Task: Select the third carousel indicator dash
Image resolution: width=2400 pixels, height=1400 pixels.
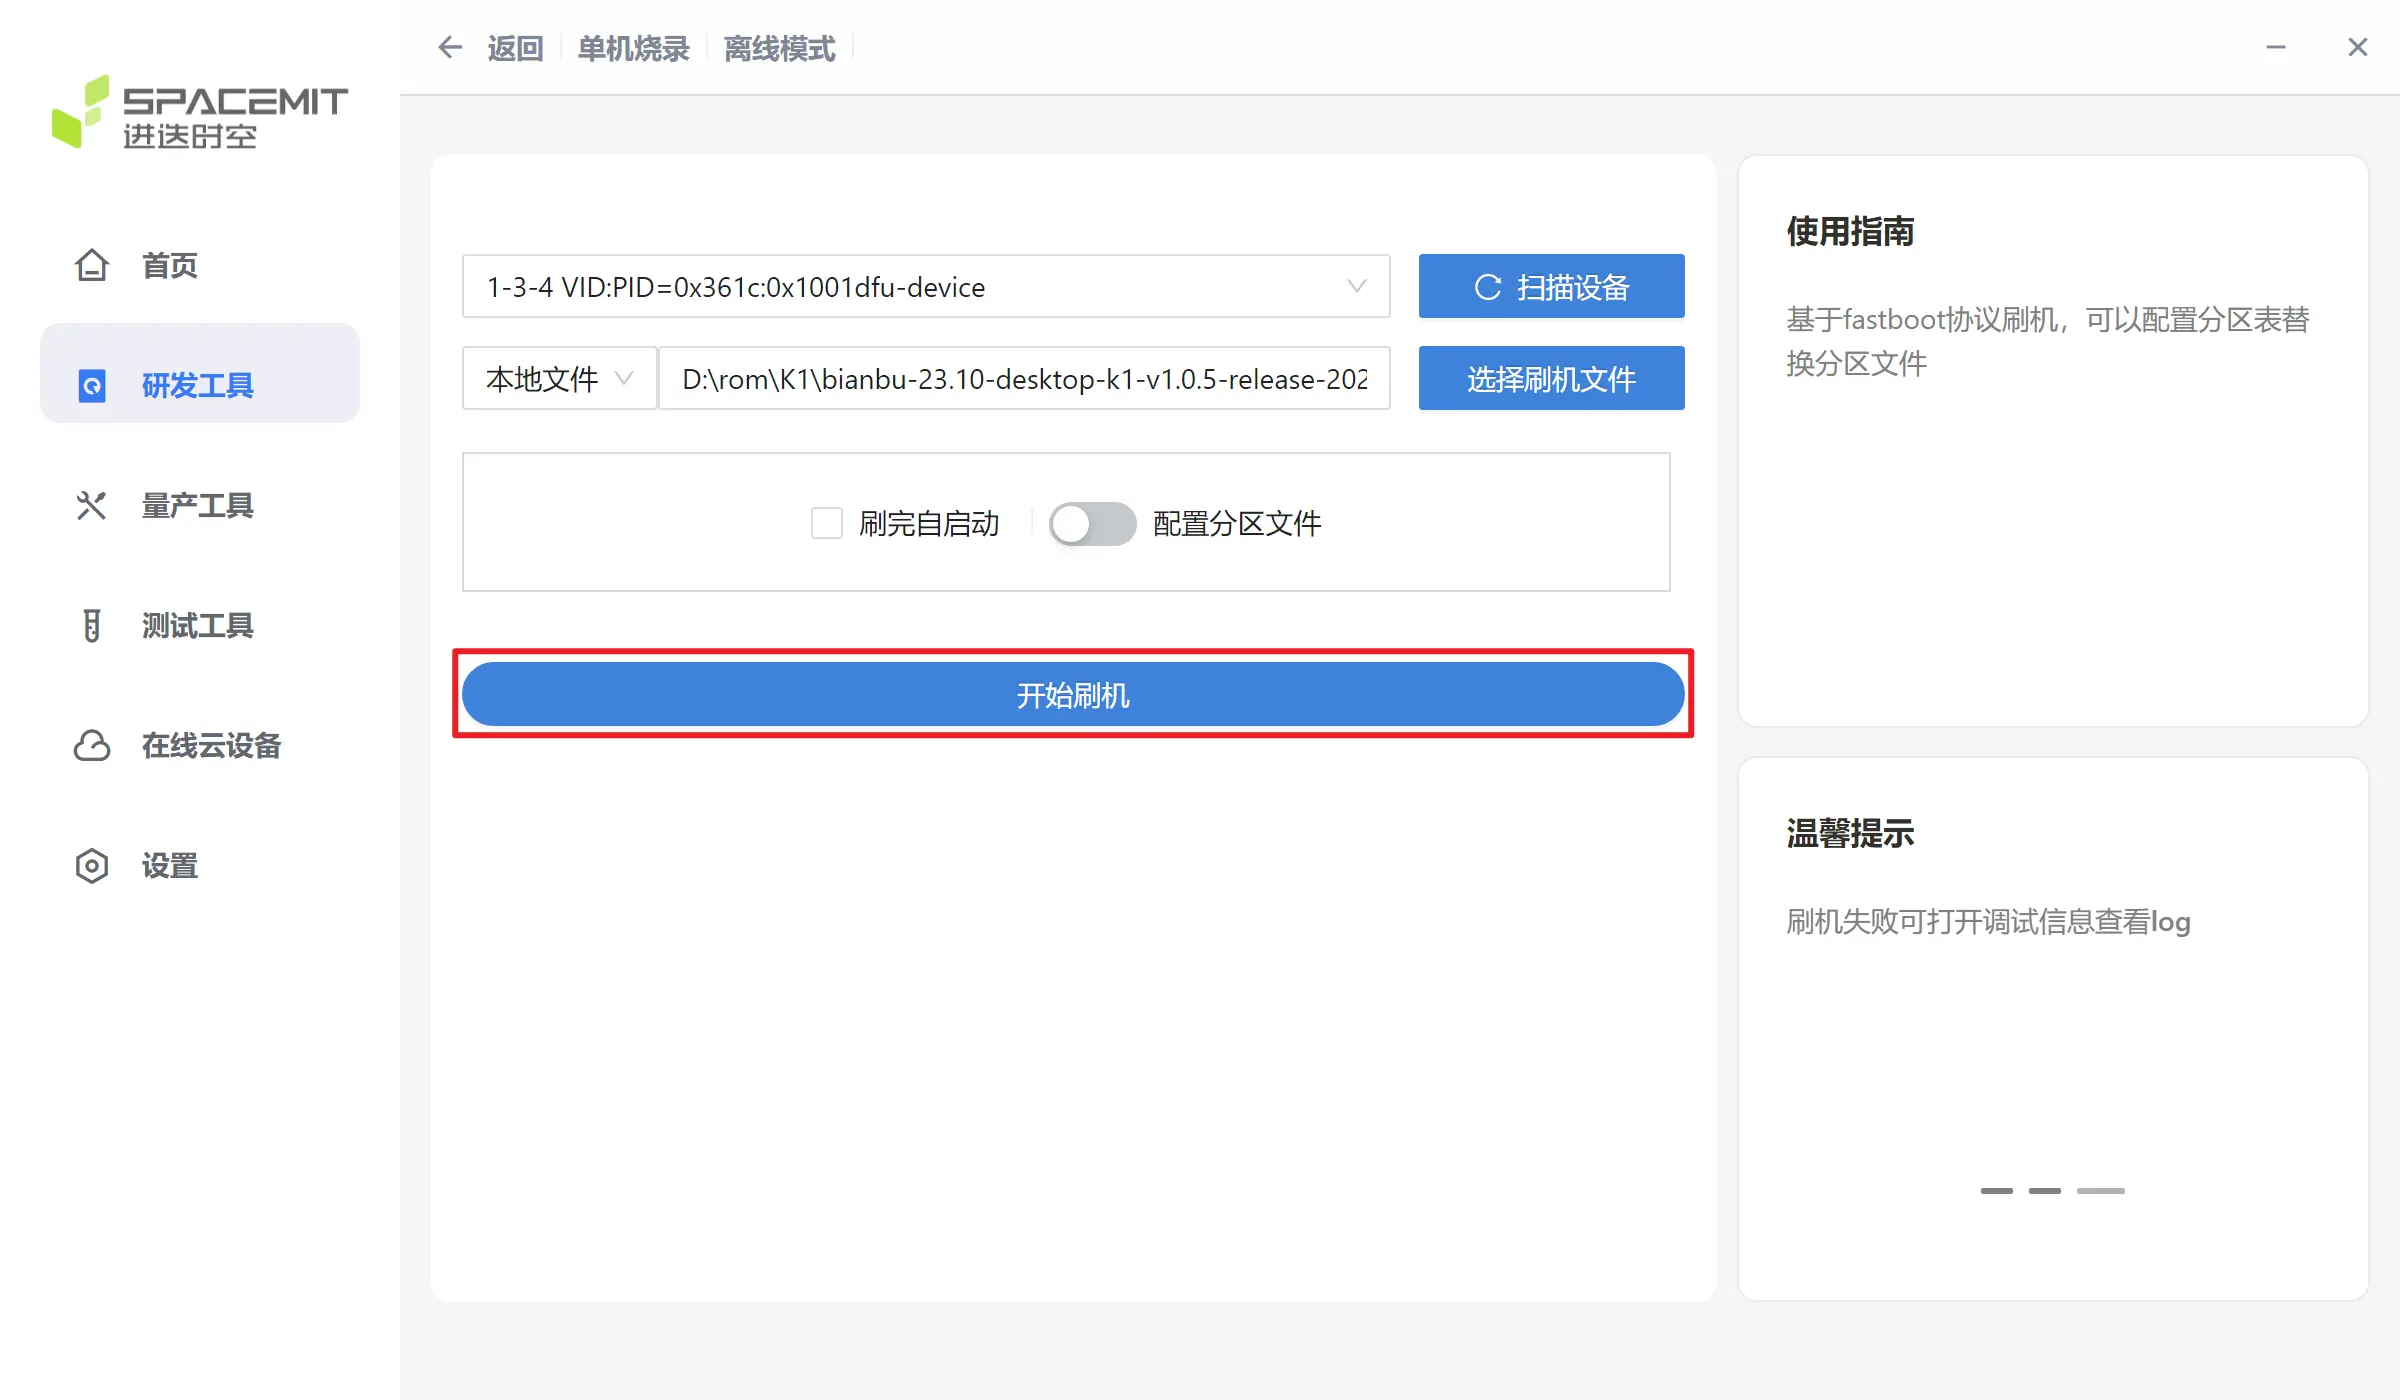Action: pyautogui.click(x=2101, y=1191)
